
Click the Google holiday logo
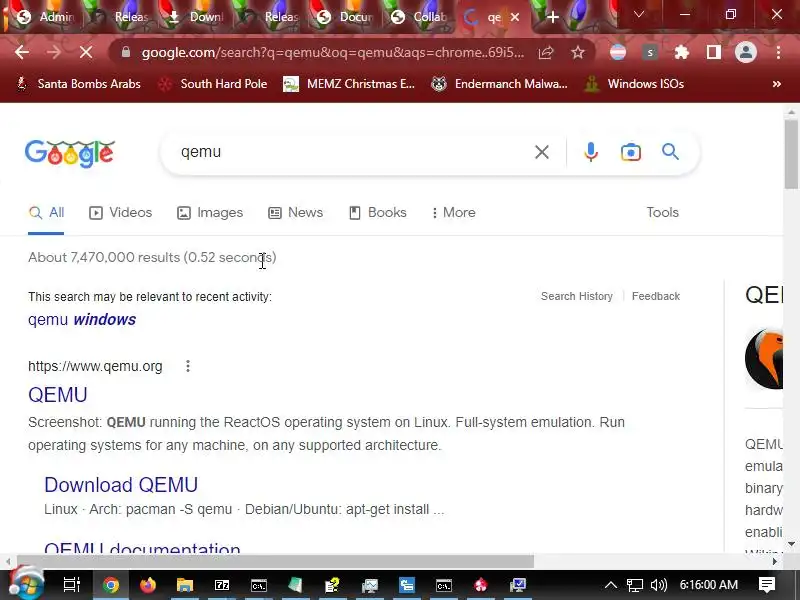[x=70, y=153]
